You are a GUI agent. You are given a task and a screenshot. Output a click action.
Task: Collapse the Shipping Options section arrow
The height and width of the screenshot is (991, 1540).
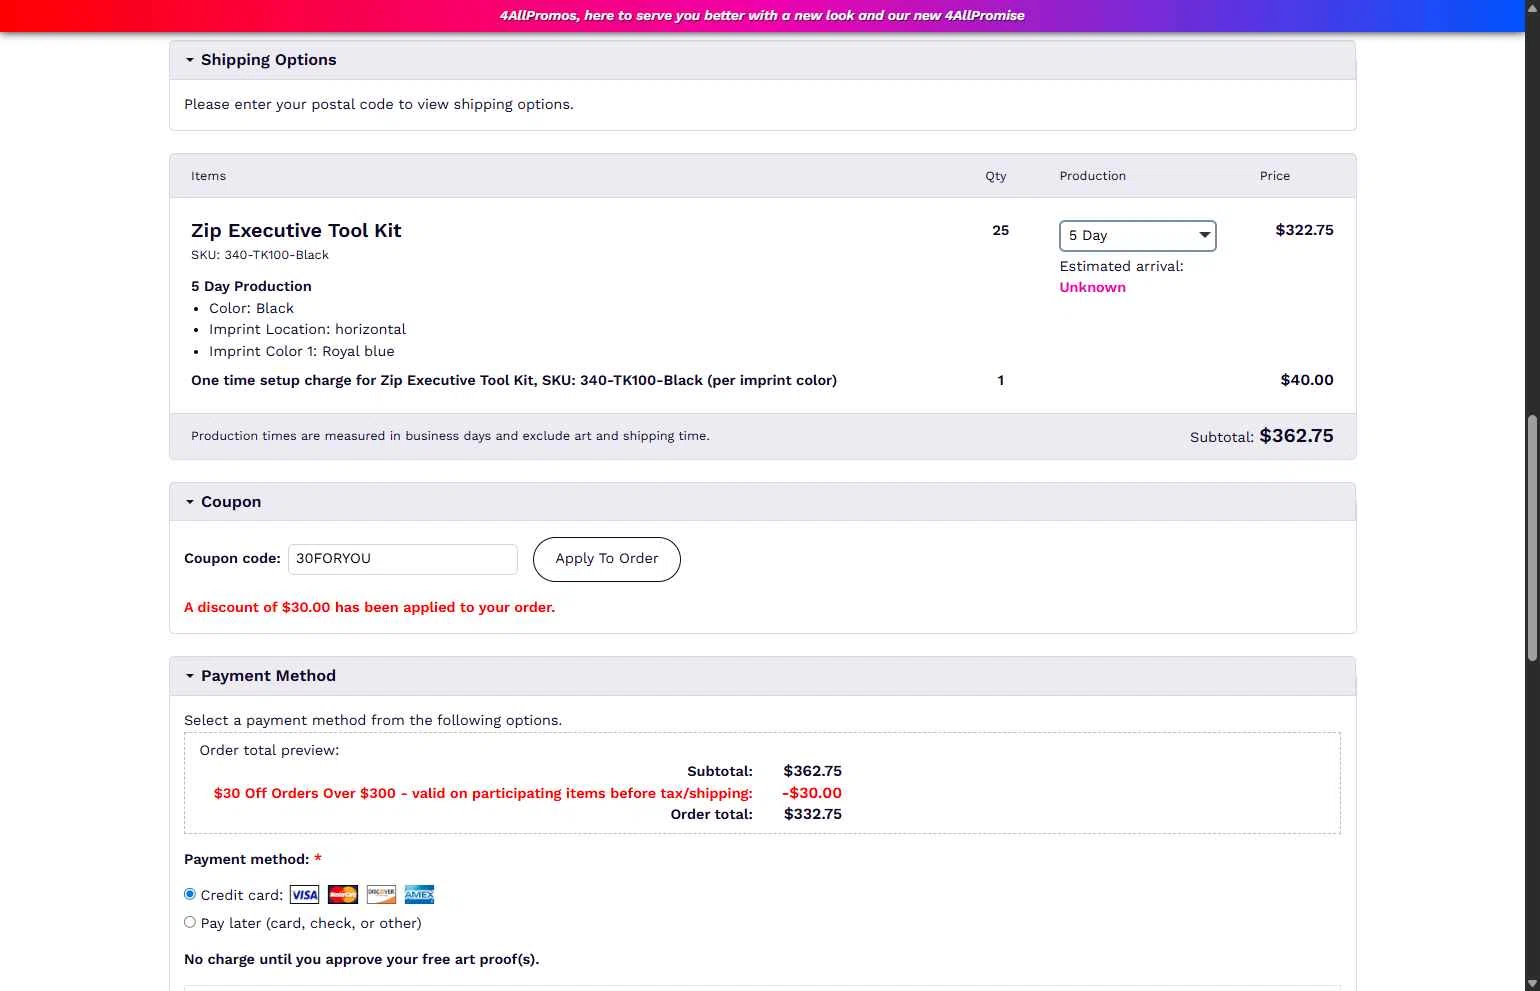coord(190,60)
